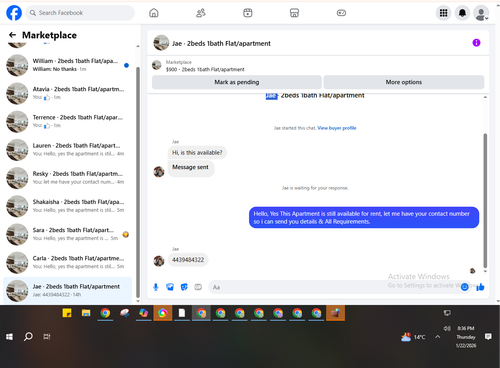500x368 pixels.
Task: Open the emoji picker in message box
Action: [465, 287]
